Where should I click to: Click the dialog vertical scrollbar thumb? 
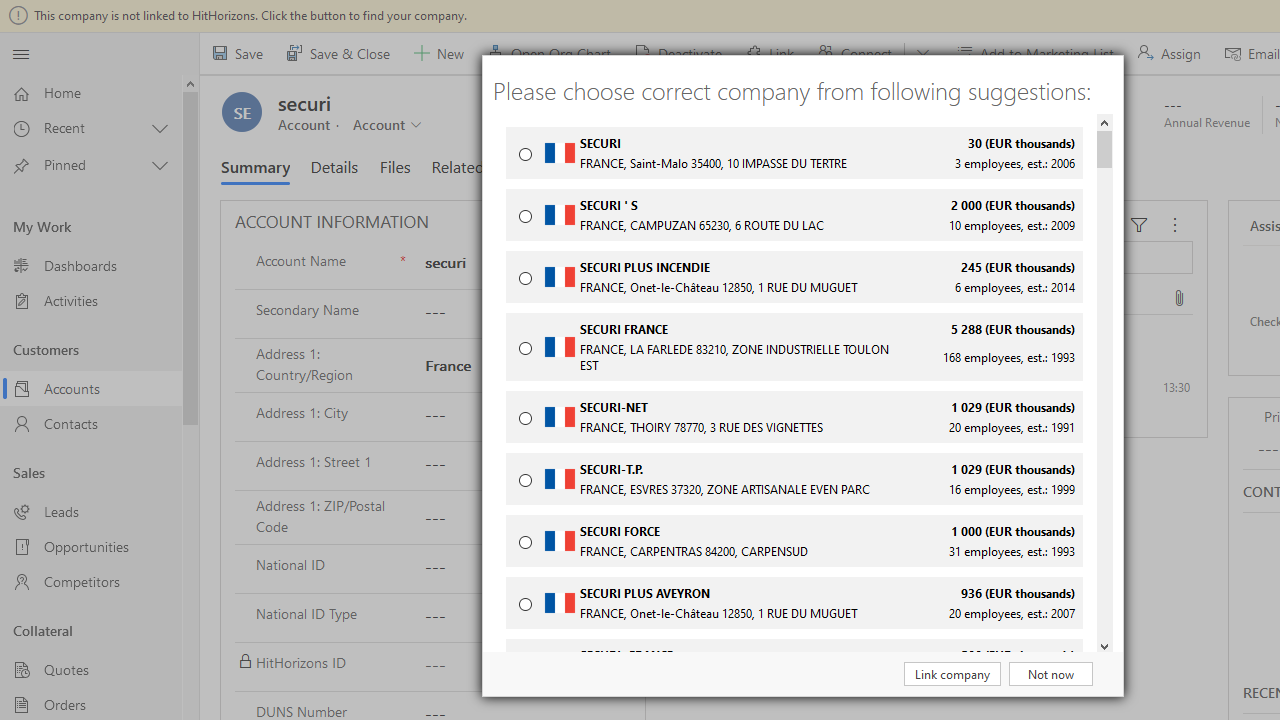pos(1104,150)
